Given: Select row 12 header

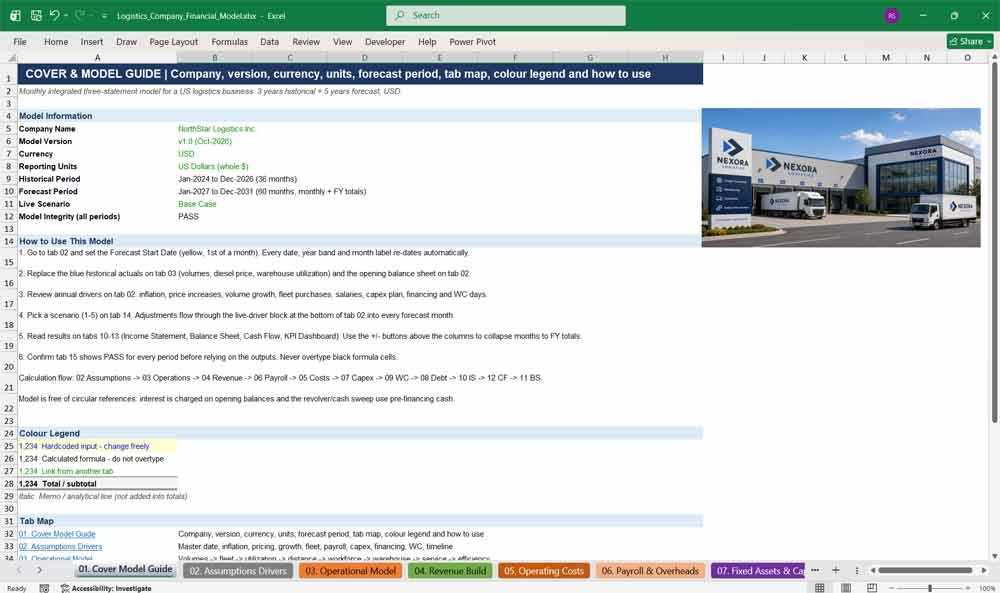Looking at the screenshot, I should point(9,216).
